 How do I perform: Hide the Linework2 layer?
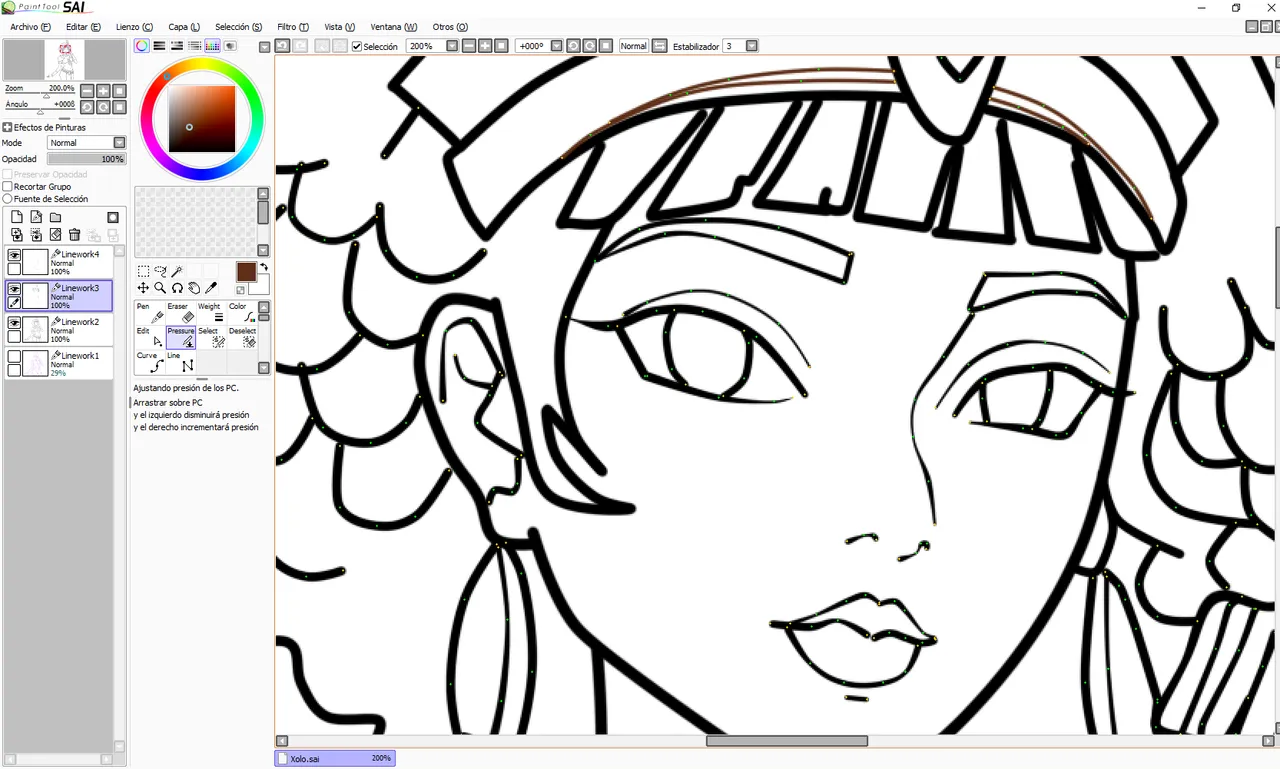[14, 323]
